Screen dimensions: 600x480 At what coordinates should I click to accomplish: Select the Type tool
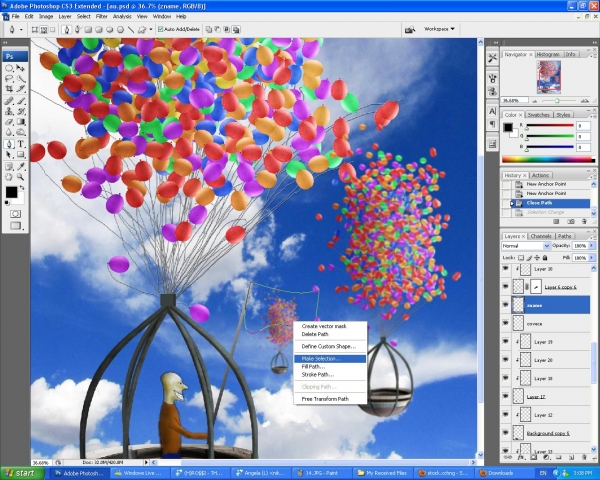pyautogui.click(x=21, y=144)
